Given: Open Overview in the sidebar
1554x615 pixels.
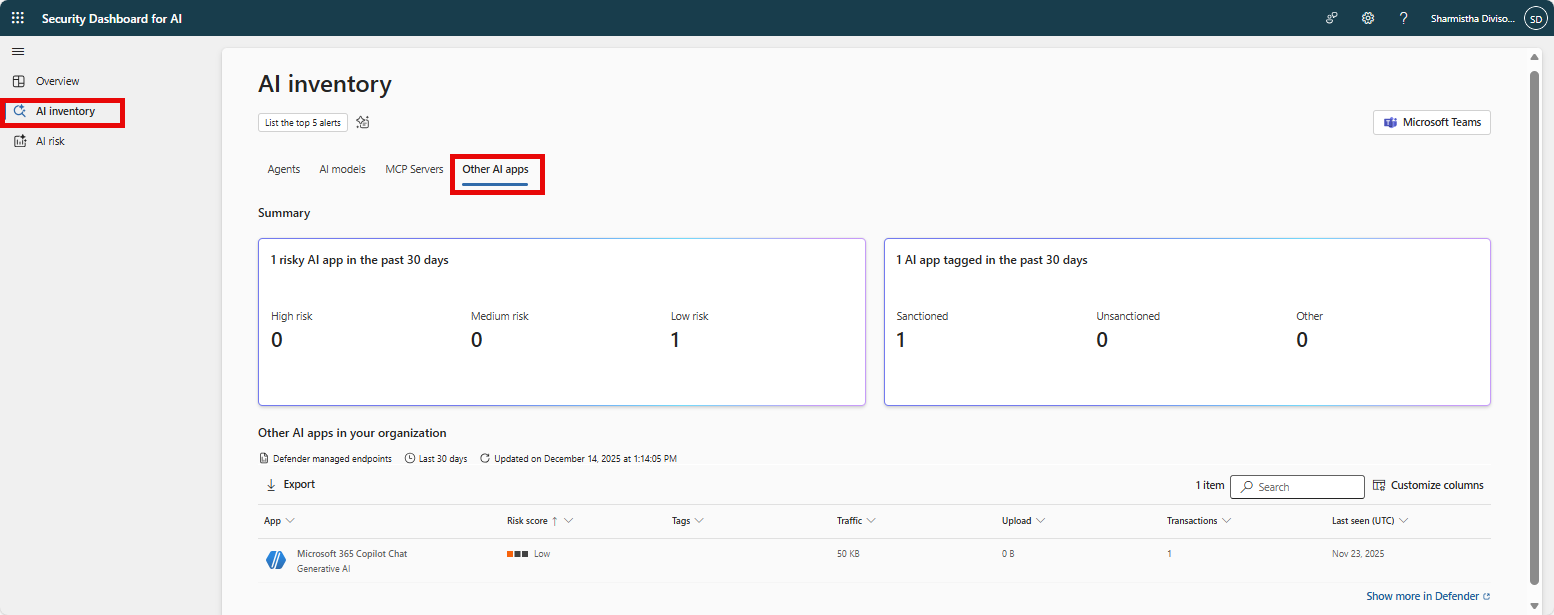Looking at the screenshot, I should pyautogui.click(x=57, y=81).
